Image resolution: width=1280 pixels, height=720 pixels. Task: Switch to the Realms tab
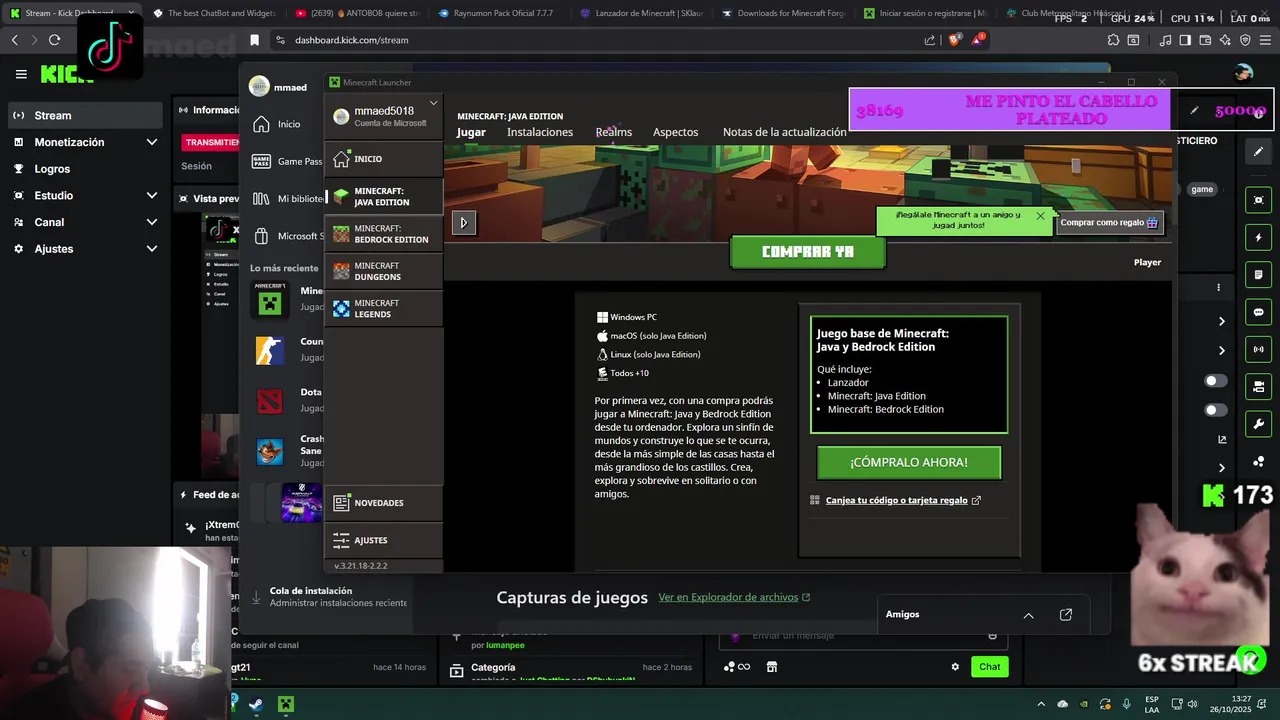(613, 132)
